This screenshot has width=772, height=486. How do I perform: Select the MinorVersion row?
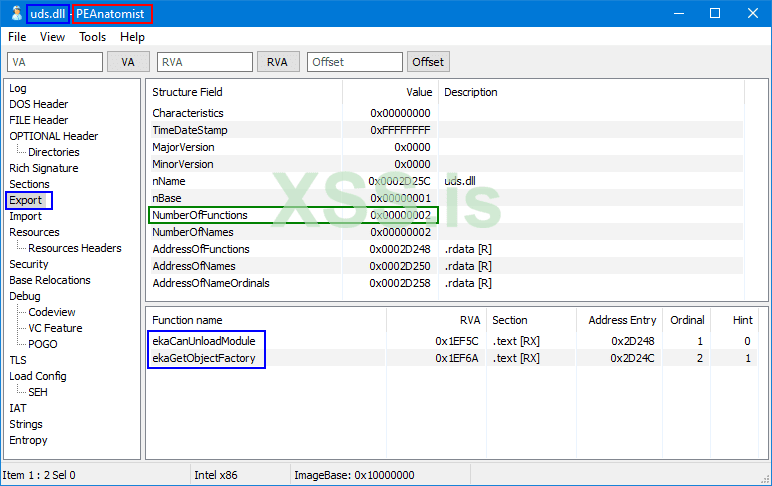click(x=445, y=164)
